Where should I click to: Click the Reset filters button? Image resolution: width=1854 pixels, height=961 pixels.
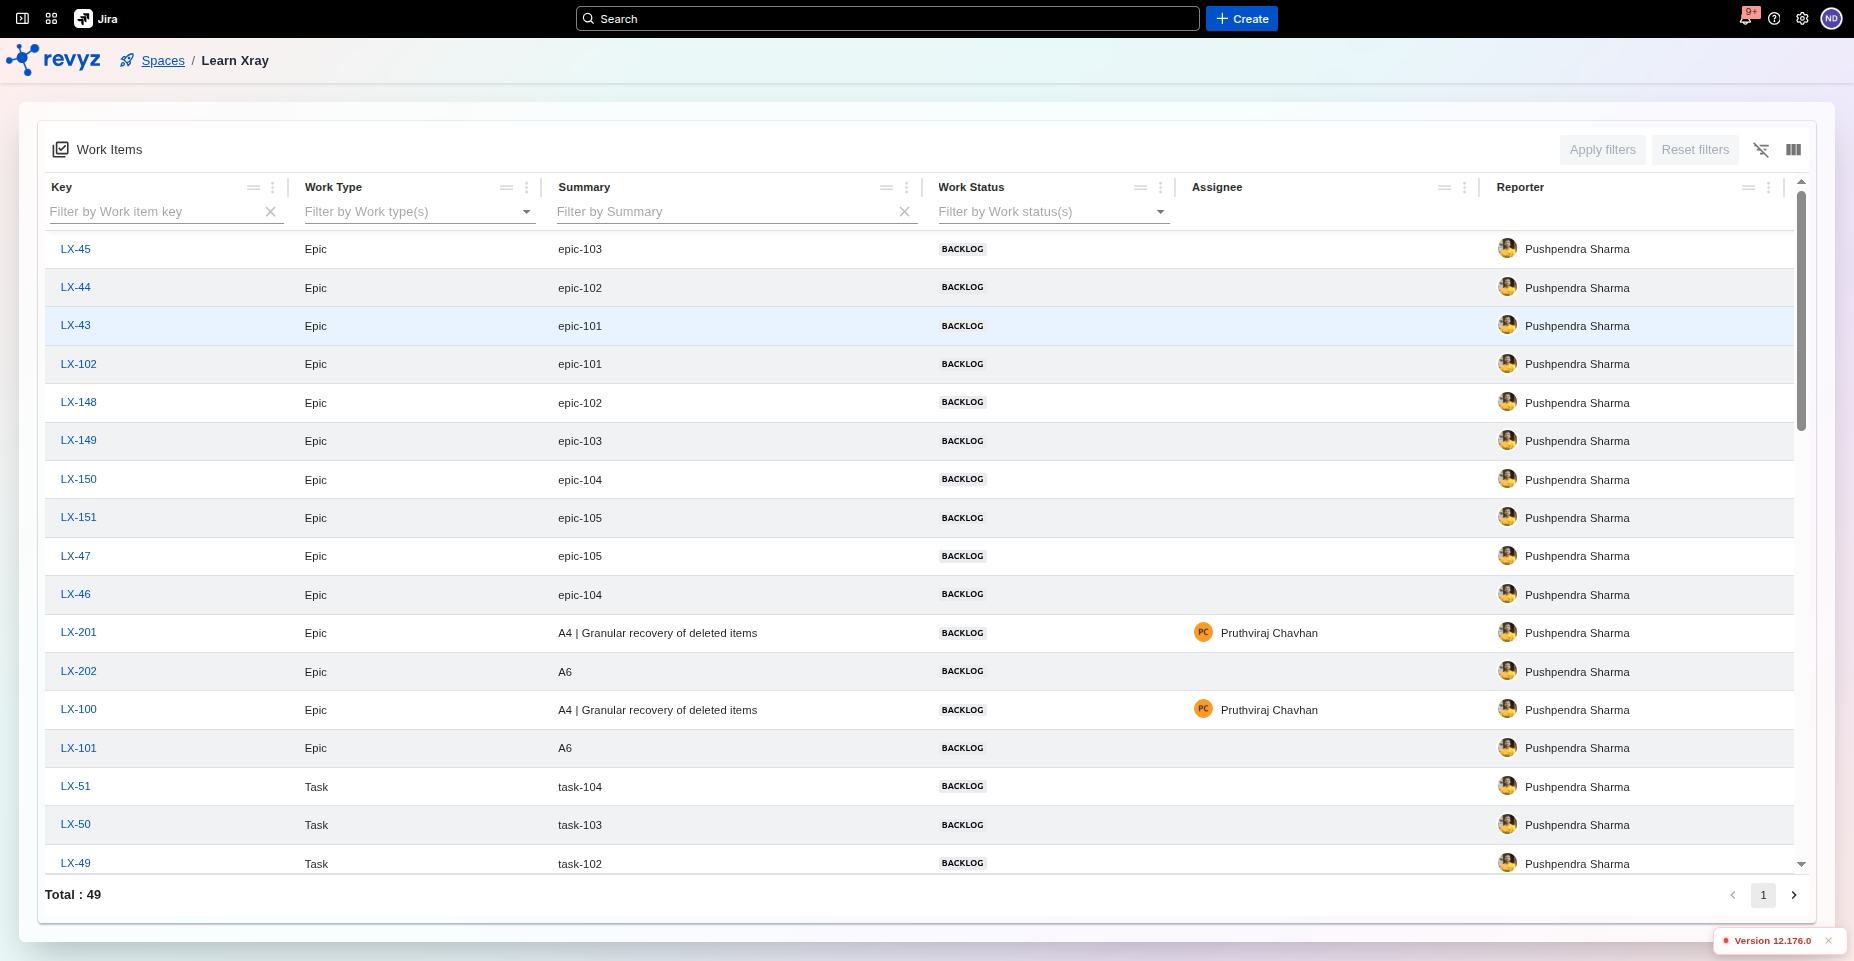(1695, 150)
